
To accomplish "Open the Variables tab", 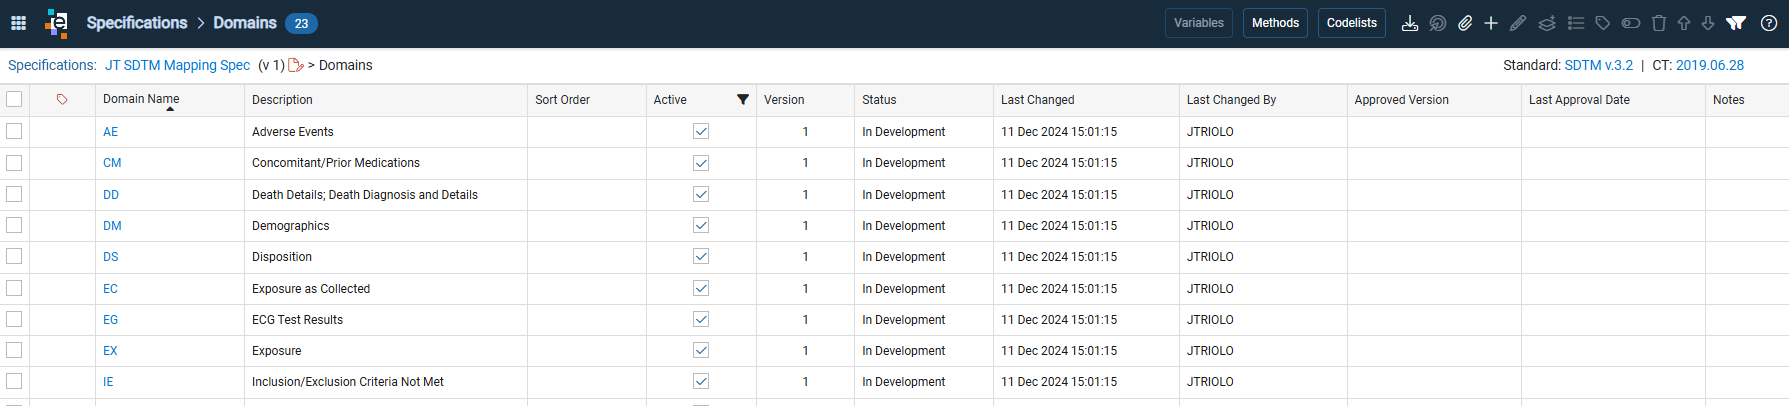I will pyautogui.click(x=1199, y=23).
